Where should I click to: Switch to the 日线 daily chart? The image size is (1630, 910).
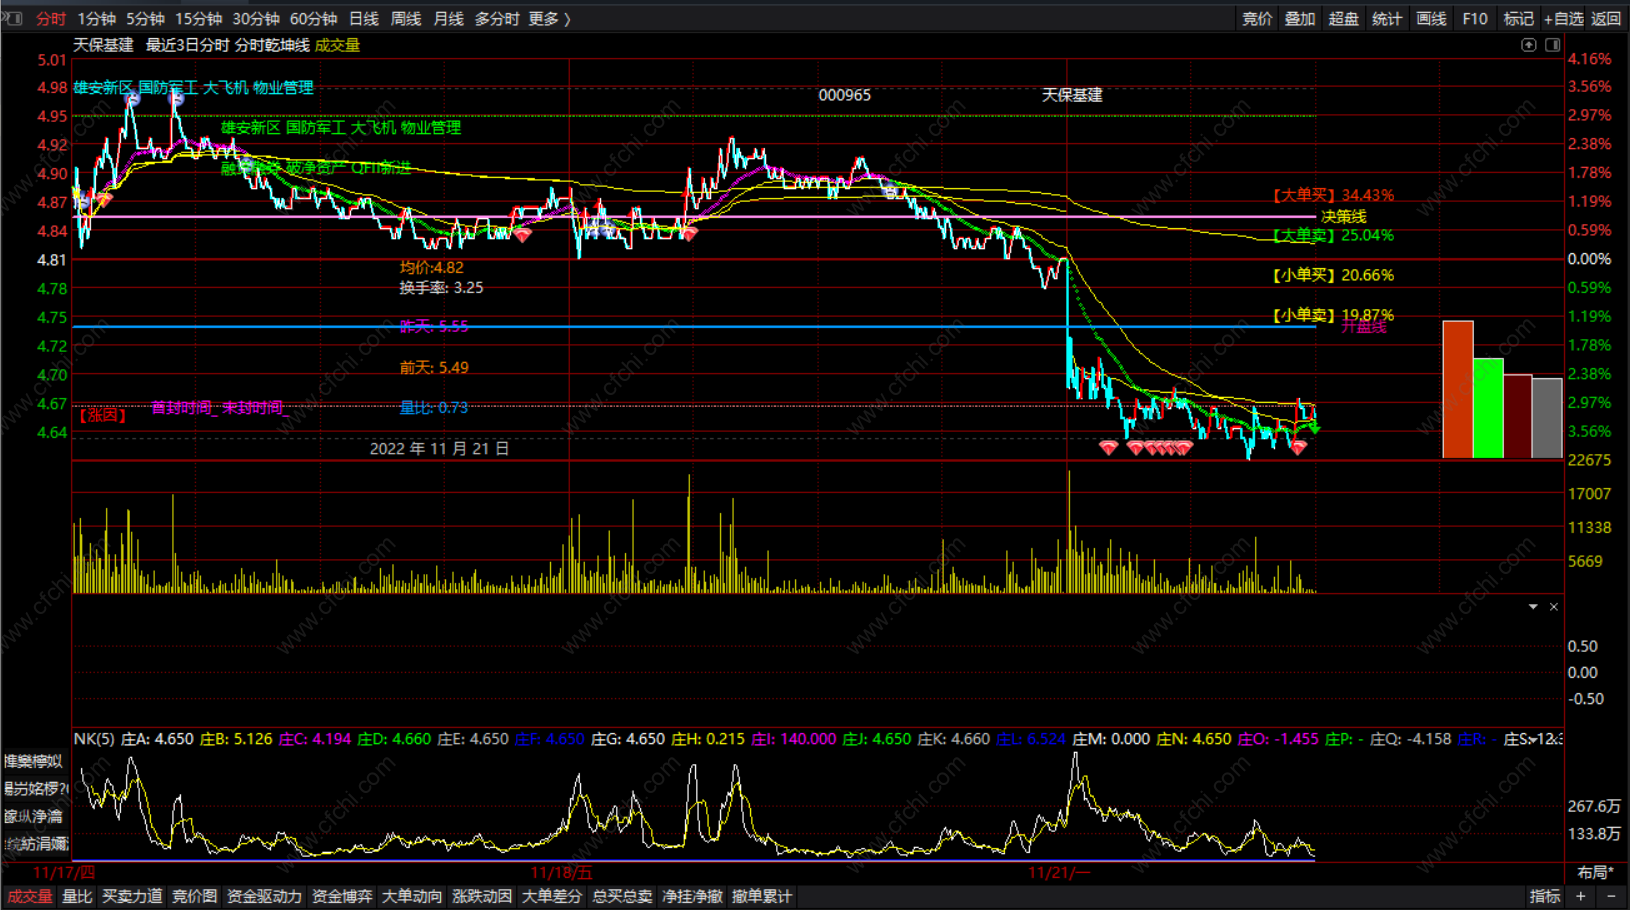click(x=364, y=19)
